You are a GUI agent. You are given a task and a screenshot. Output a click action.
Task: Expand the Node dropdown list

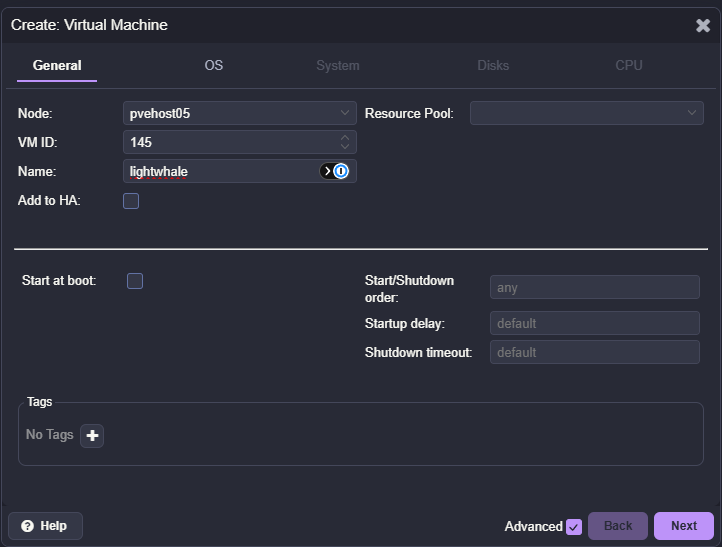(346, 113)
